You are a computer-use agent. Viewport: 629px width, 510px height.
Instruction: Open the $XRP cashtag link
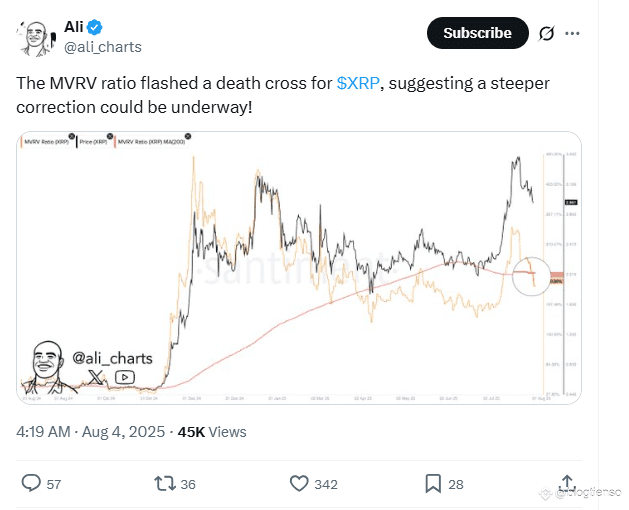(x=358, y=83)
